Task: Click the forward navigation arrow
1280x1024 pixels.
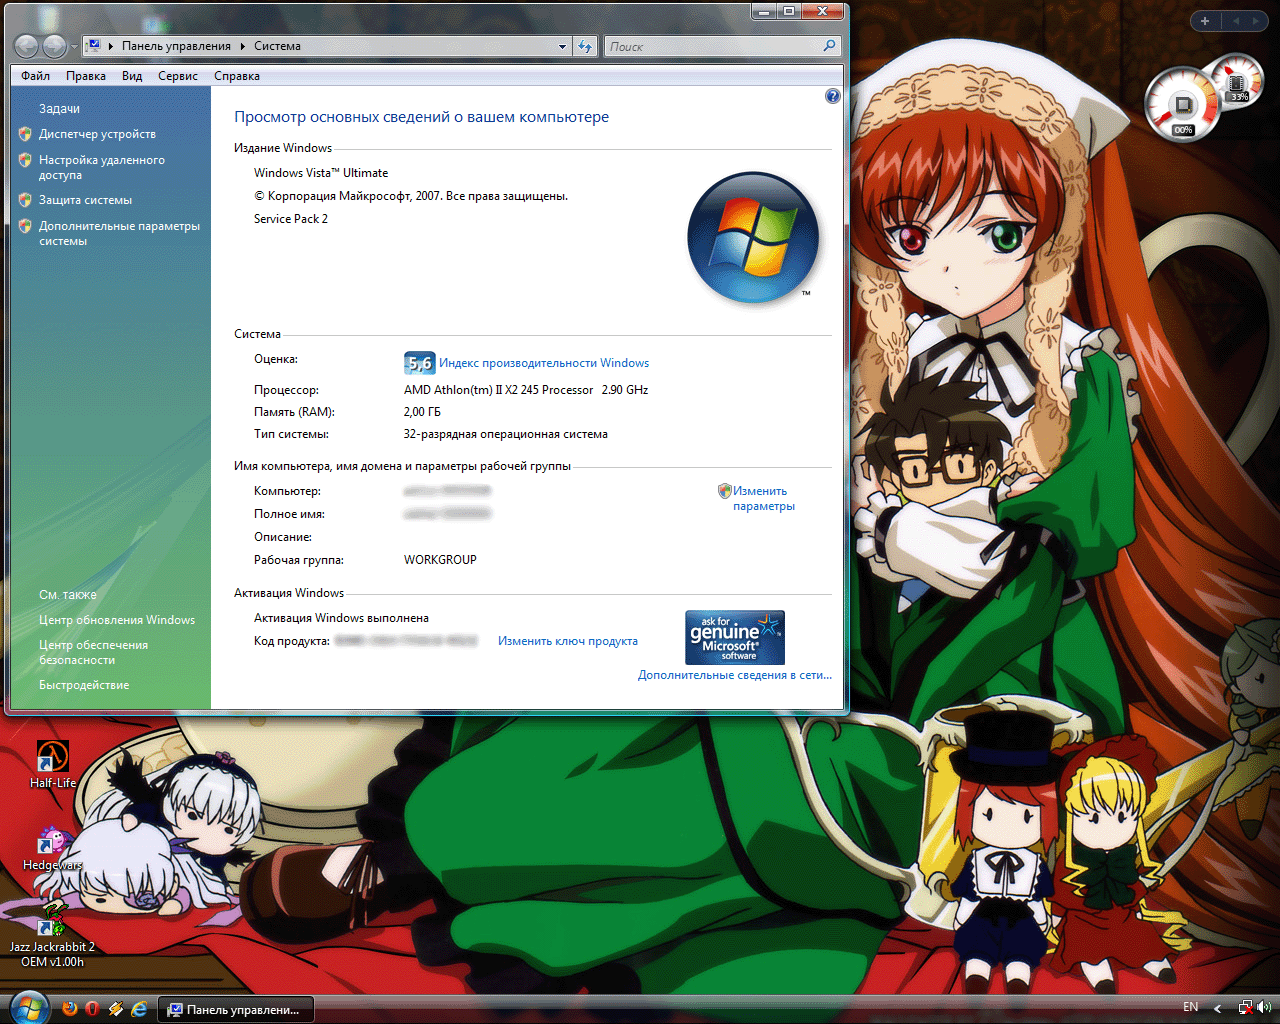Action: pos(55,46)
